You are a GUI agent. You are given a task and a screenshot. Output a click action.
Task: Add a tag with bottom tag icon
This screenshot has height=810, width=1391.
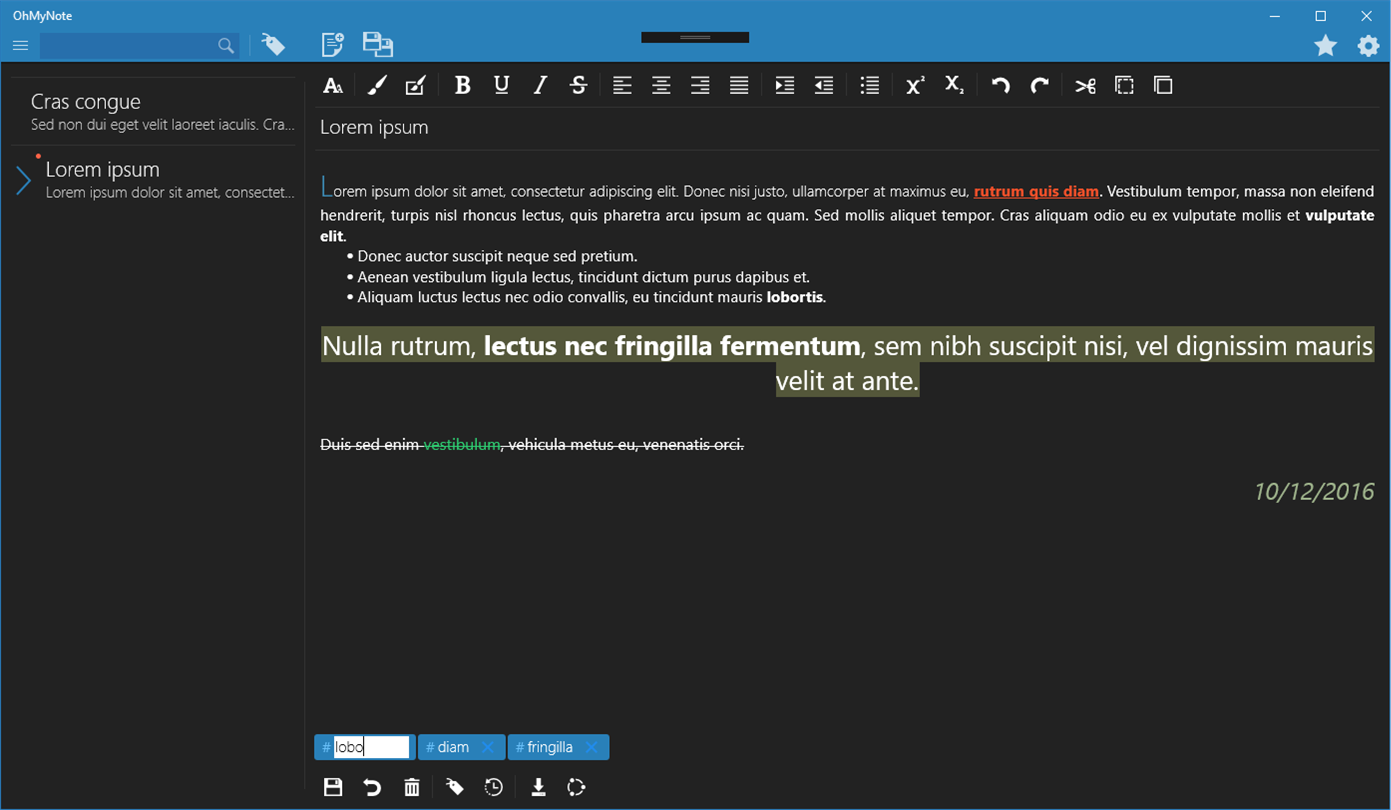click(x=455, y=787)
